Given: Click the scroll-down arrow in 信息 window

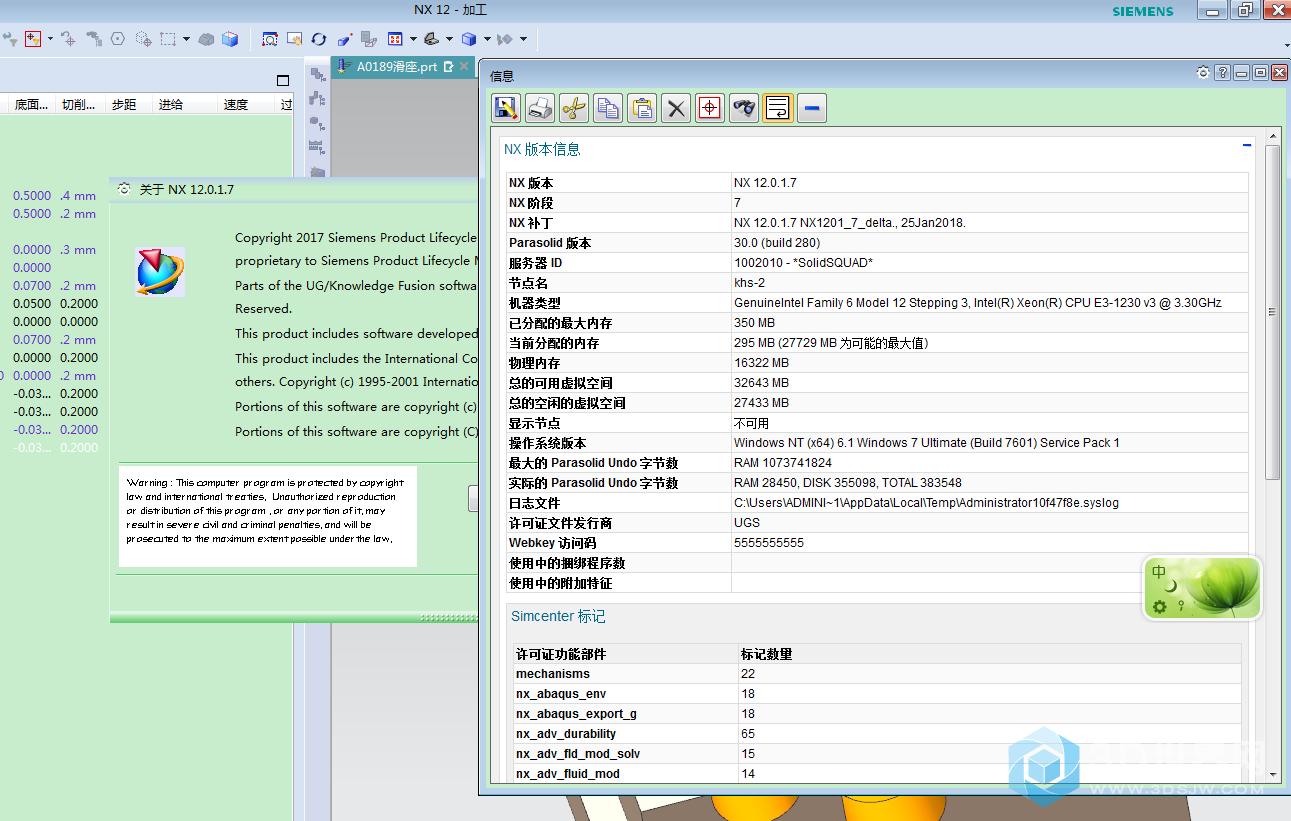Looking at the screenshot, I should [x=1272, y=774].
